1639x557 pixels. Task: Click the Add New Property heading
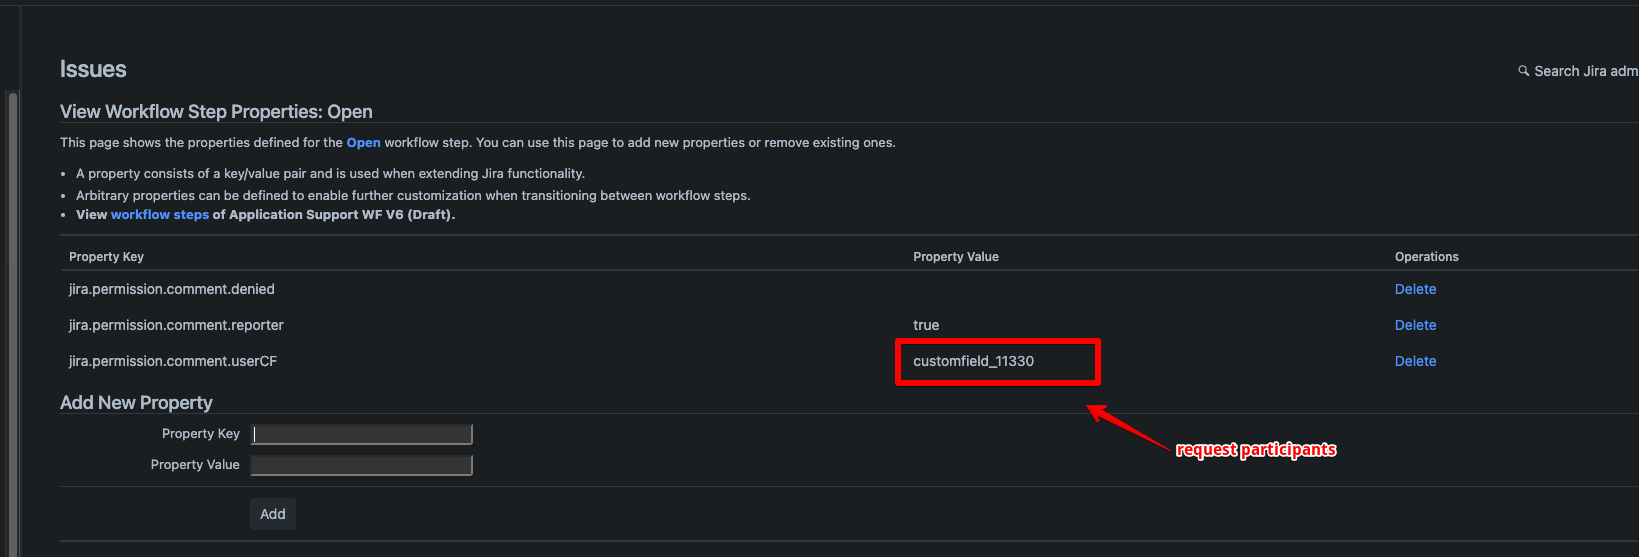(x=136, y=403)
